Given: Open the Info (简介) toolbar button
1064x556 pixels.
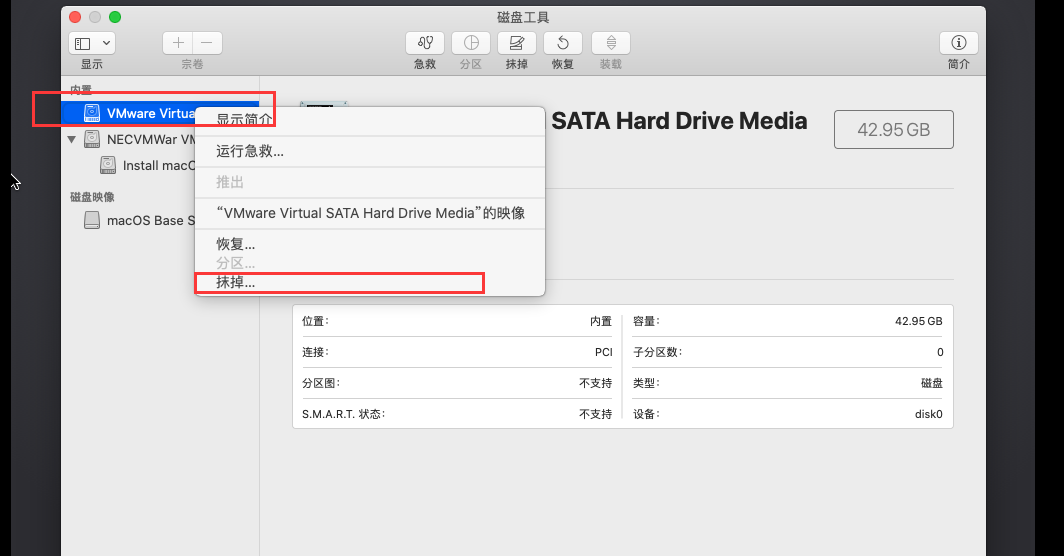Looking at the screenshot, I should (959, 43).
